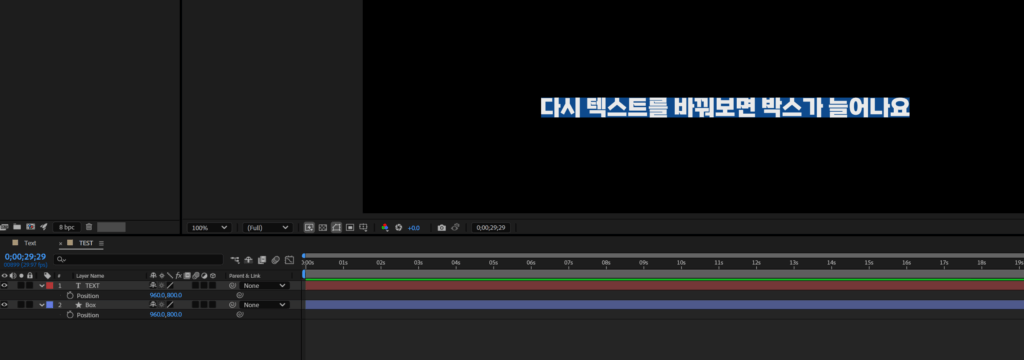
Task: Toggle solo box on TEXT layer
Action: tap(21, 286)
